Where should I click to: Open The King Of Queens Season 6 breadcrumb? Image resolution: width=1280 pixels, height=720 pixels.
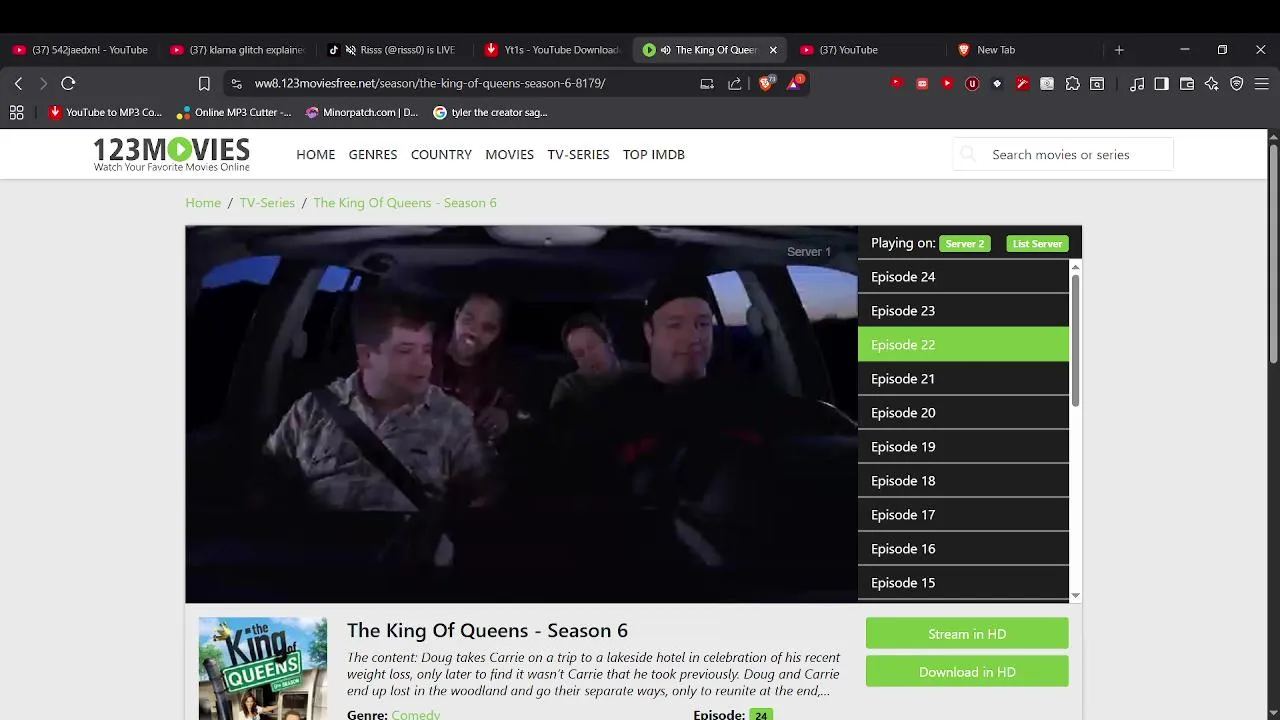click(405, 203)
